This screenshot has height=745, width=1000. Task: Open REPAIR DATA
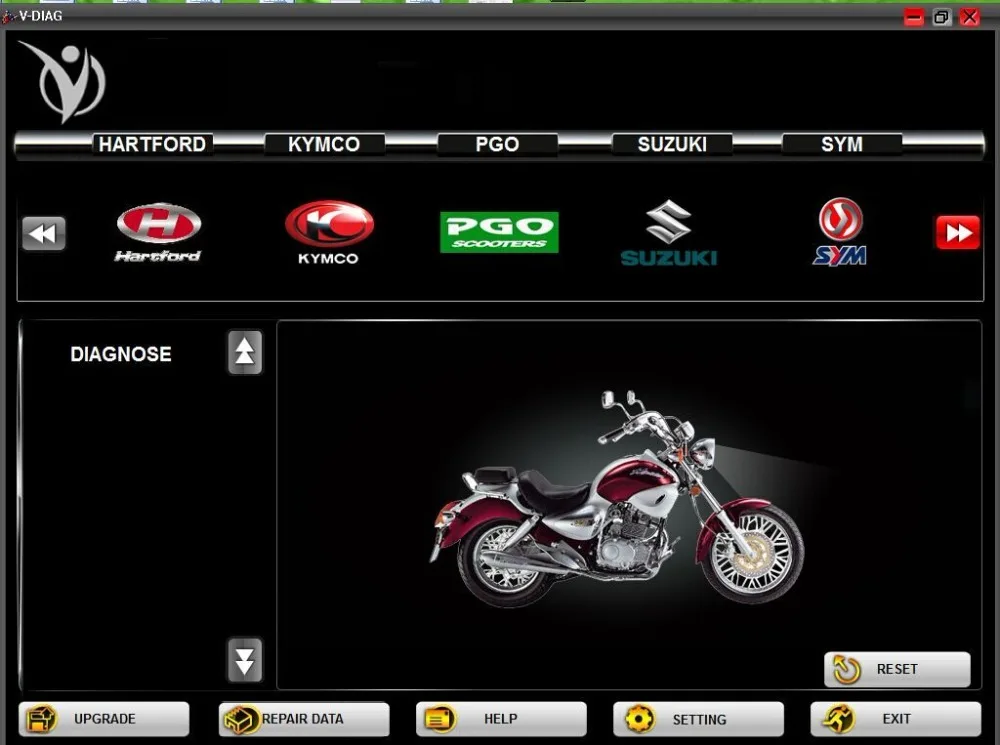(x=304, y=719)
